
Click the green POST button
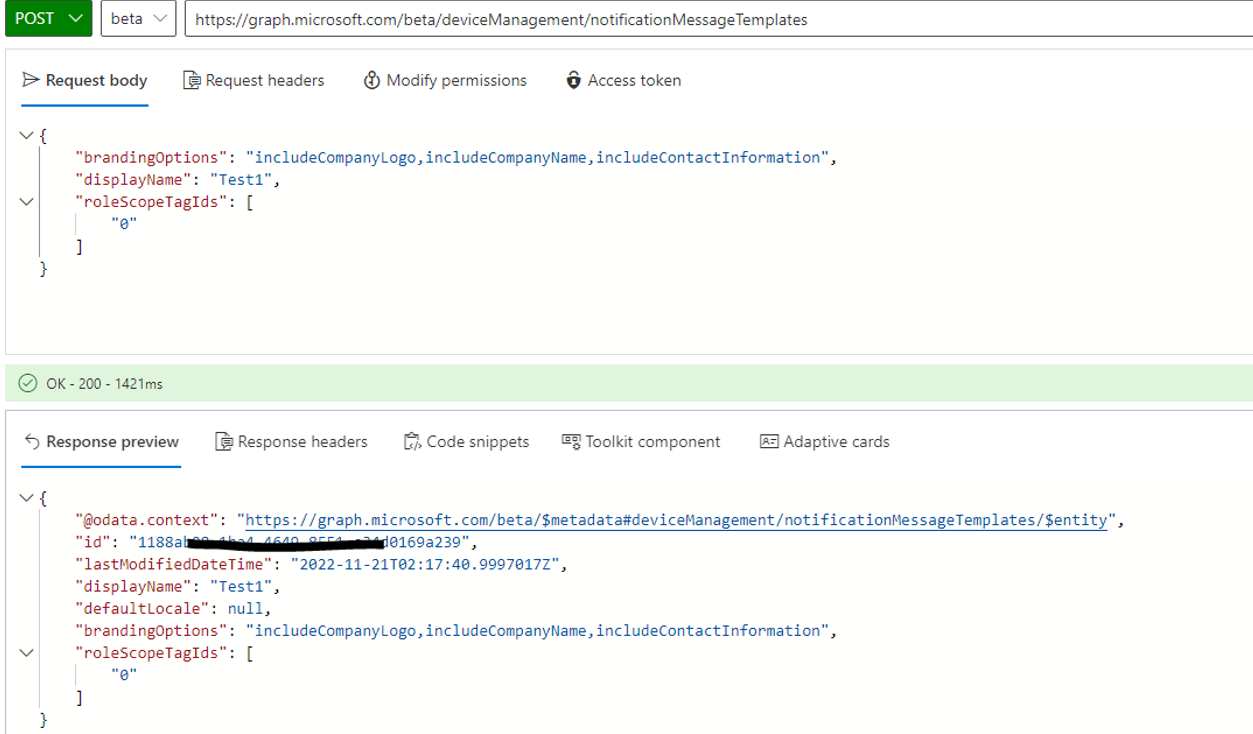[x=48, y=18]
